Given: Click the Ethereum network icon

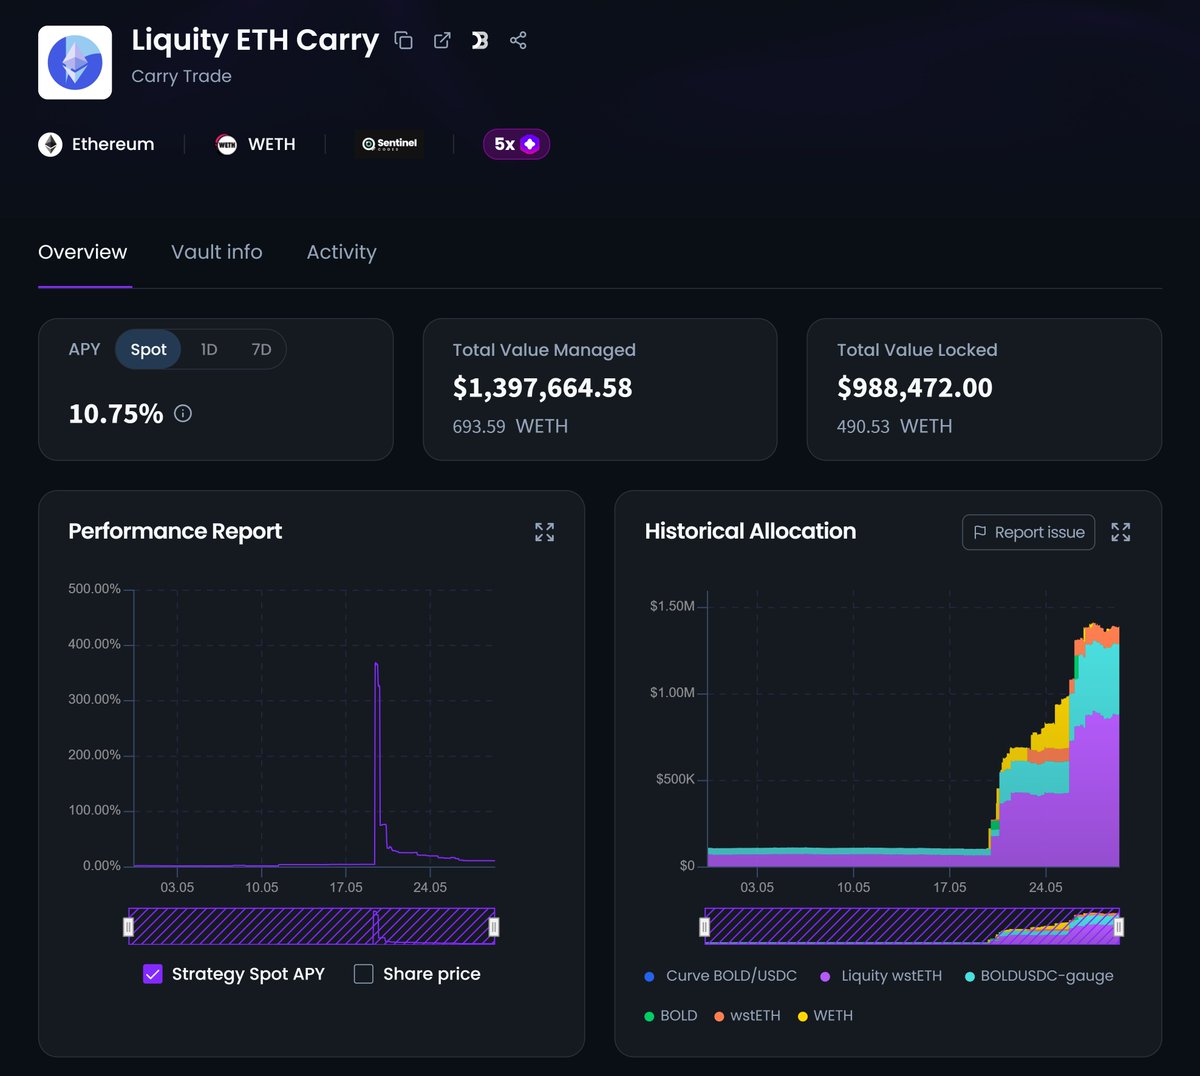Looking at the screenshot, I should (x=50, y=144).
